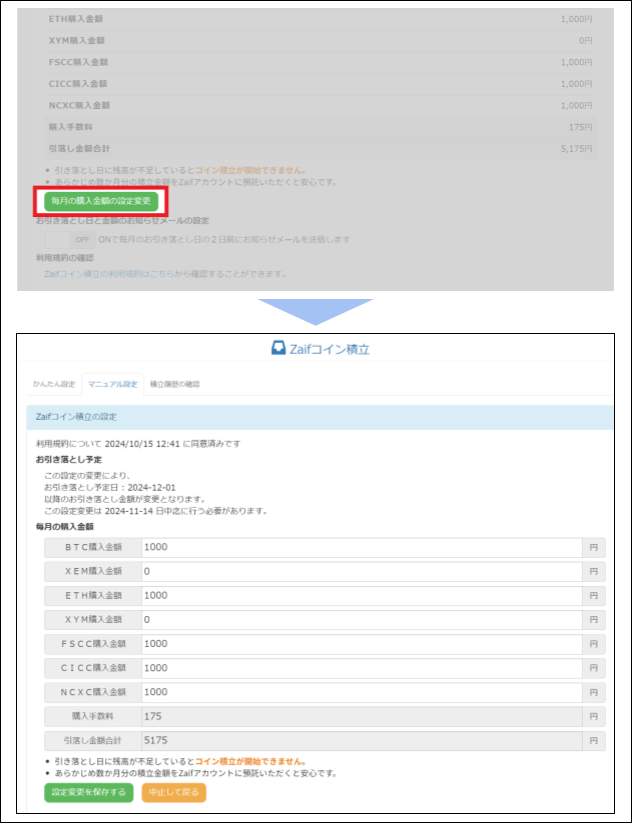Click the Zaifコイン積立の設定 panel header
This screenshot has width=633, height=825.
[x=319, y=417]
